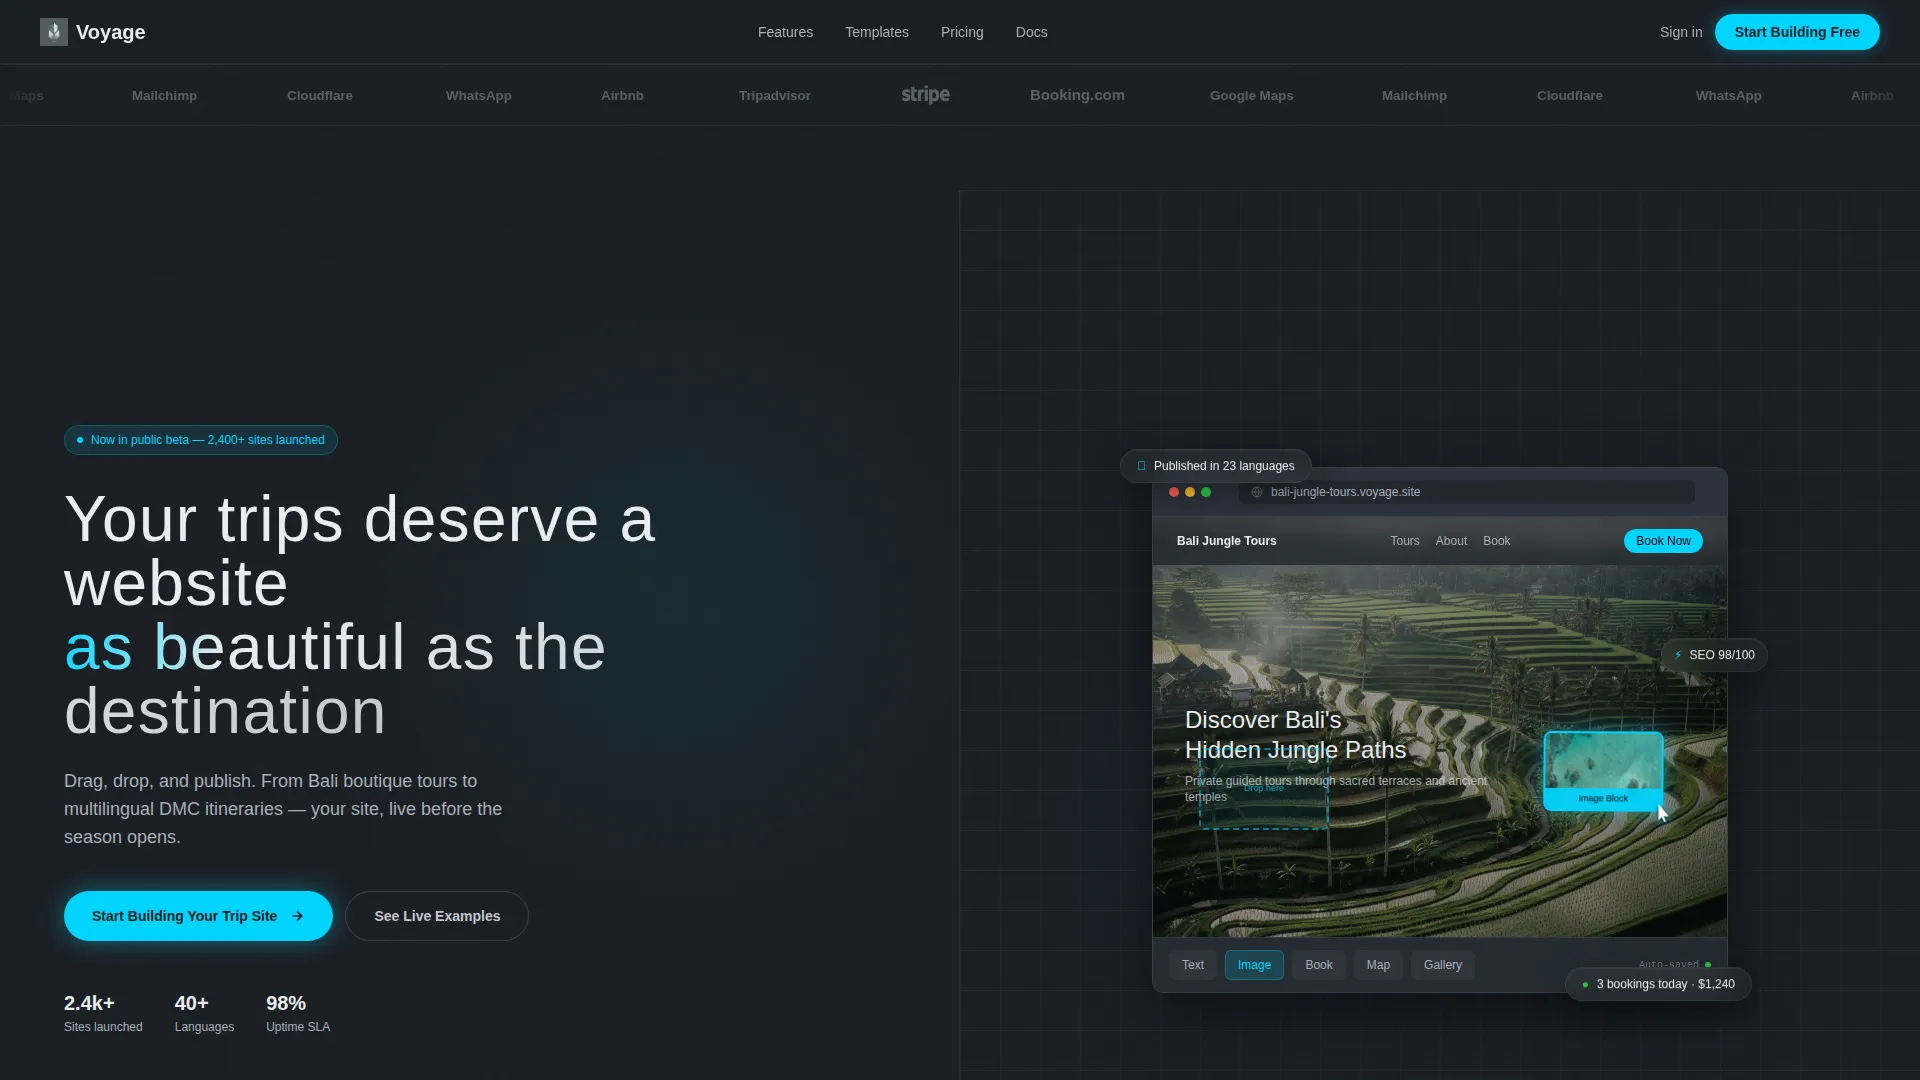Click the bali-jungle-tours.voyage.site URL field

click(1466, 492)
